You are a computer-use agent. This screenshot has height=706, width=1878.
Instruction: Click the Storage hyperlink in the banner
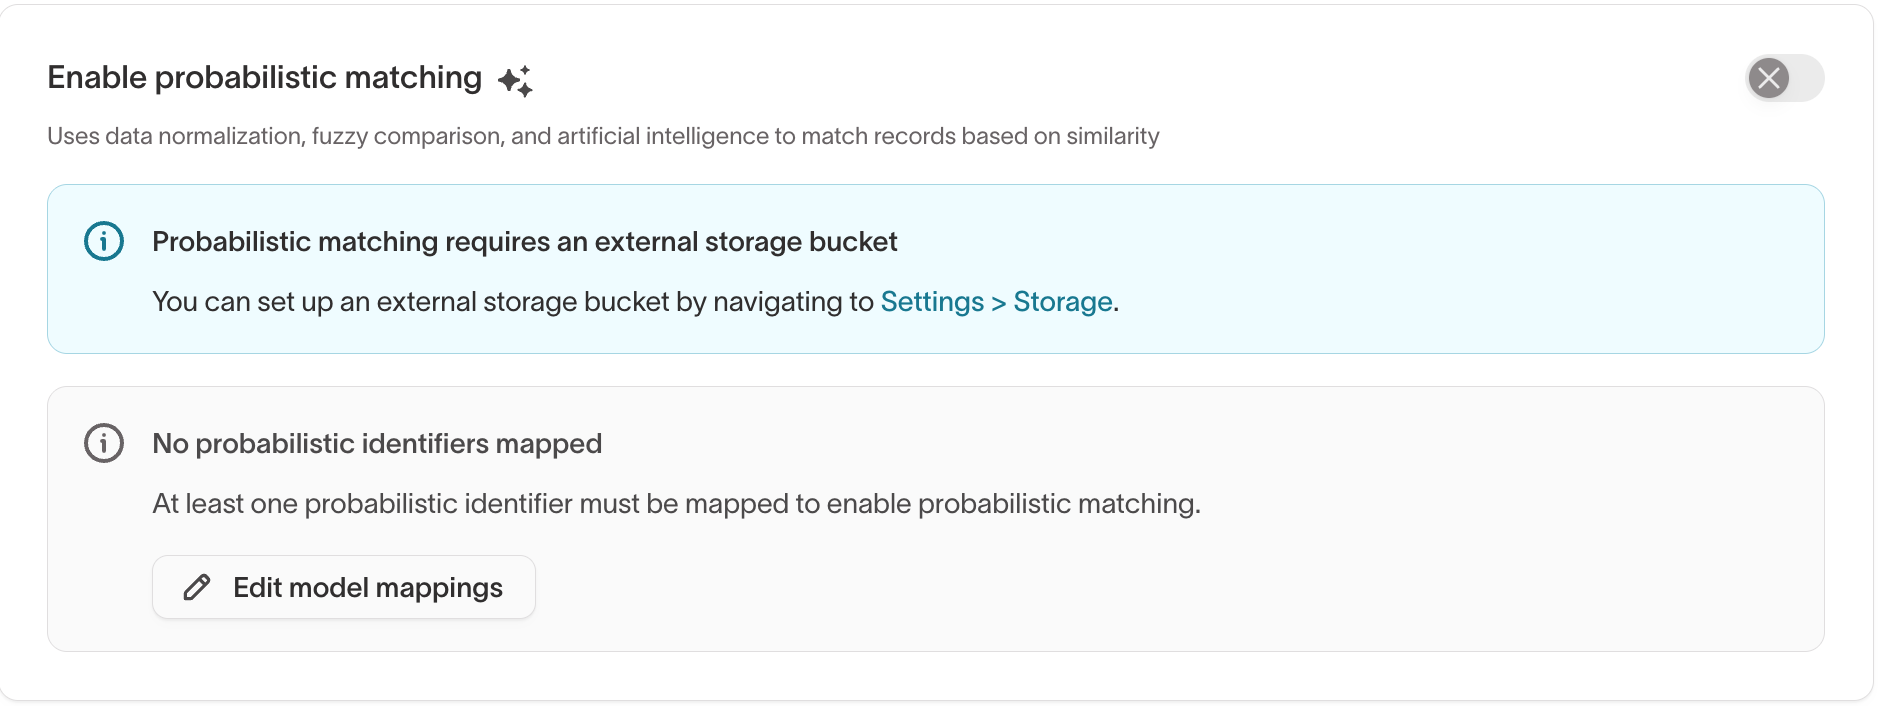tap(1063, 301)
